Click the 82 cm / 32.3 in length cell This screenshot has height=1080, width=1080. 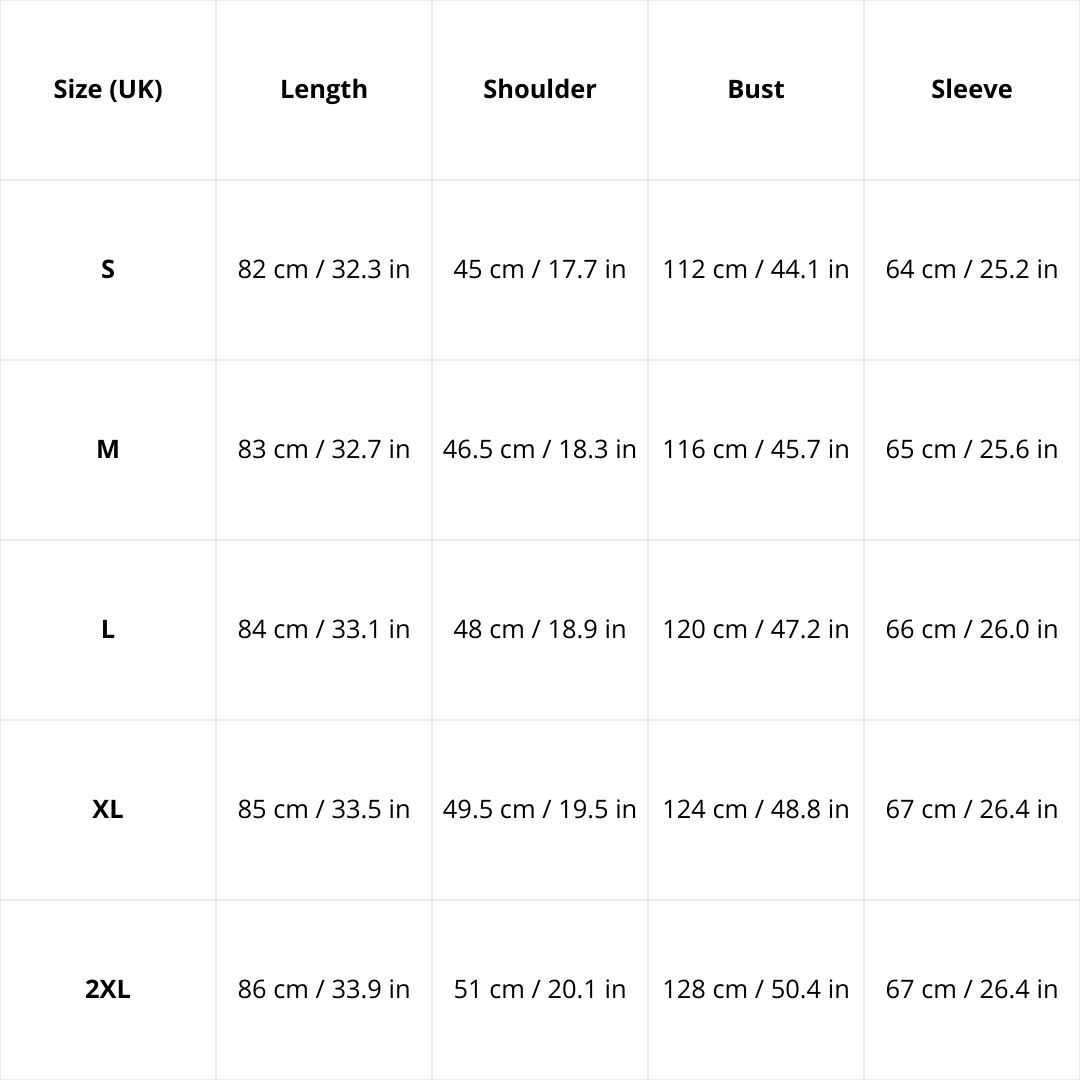[324, 269]
